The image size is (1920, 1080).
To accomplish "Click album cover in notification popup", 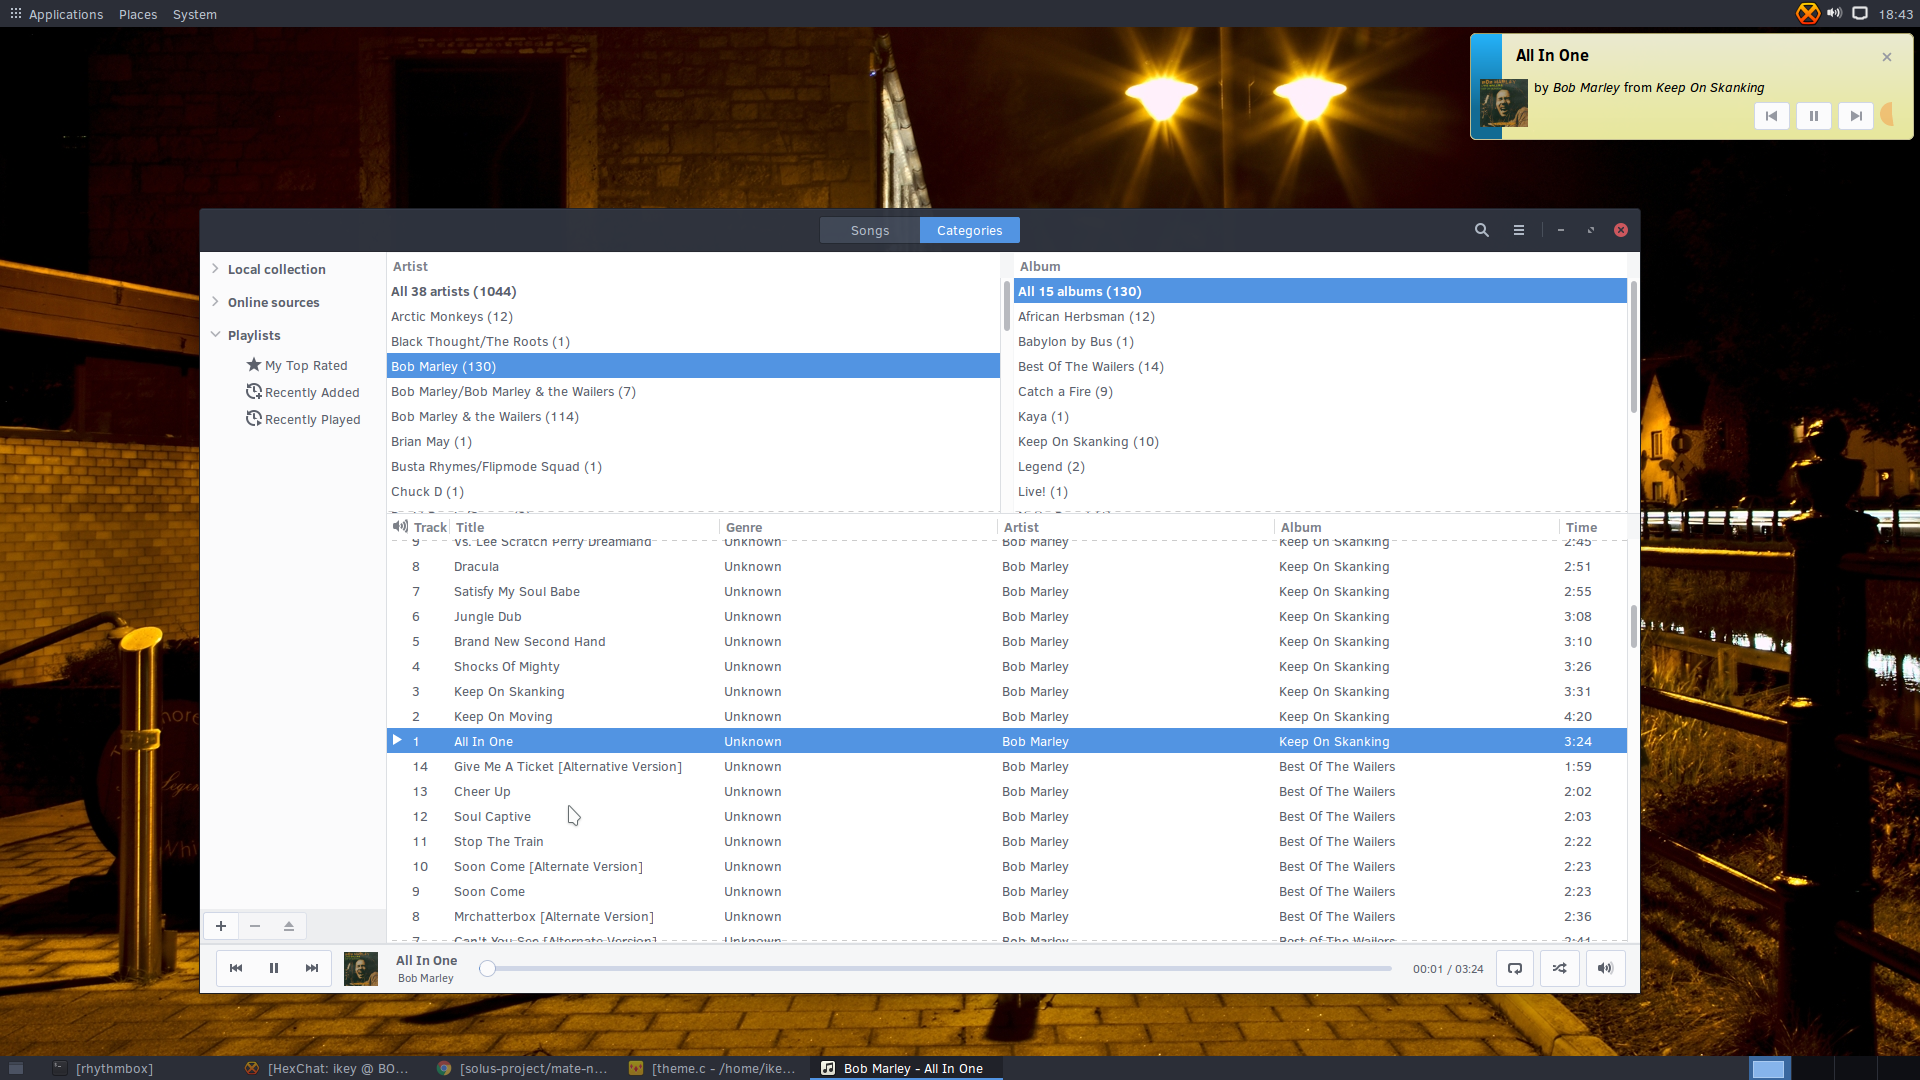I will [1504, 102].
